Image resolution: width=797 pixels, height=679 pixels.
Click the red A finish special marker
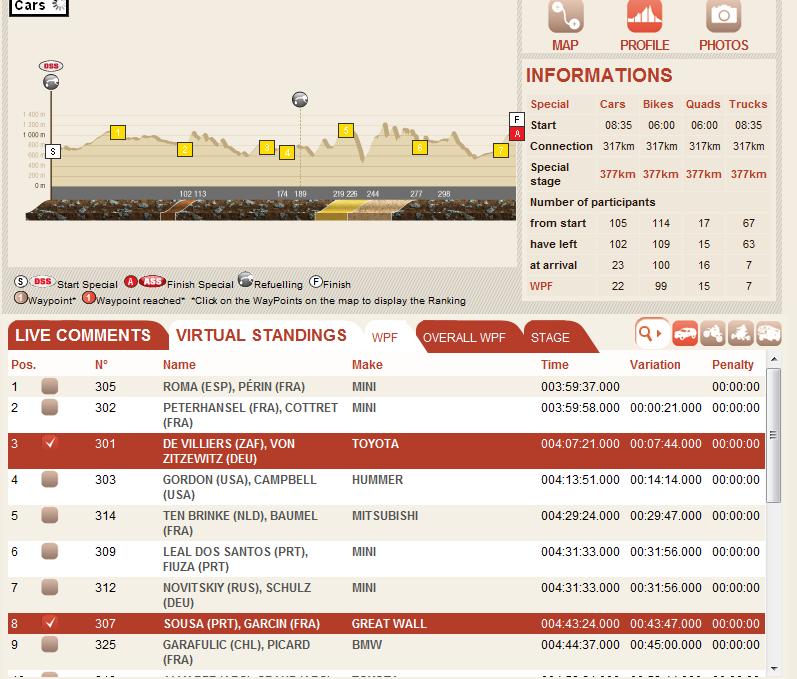coord(517,134)
